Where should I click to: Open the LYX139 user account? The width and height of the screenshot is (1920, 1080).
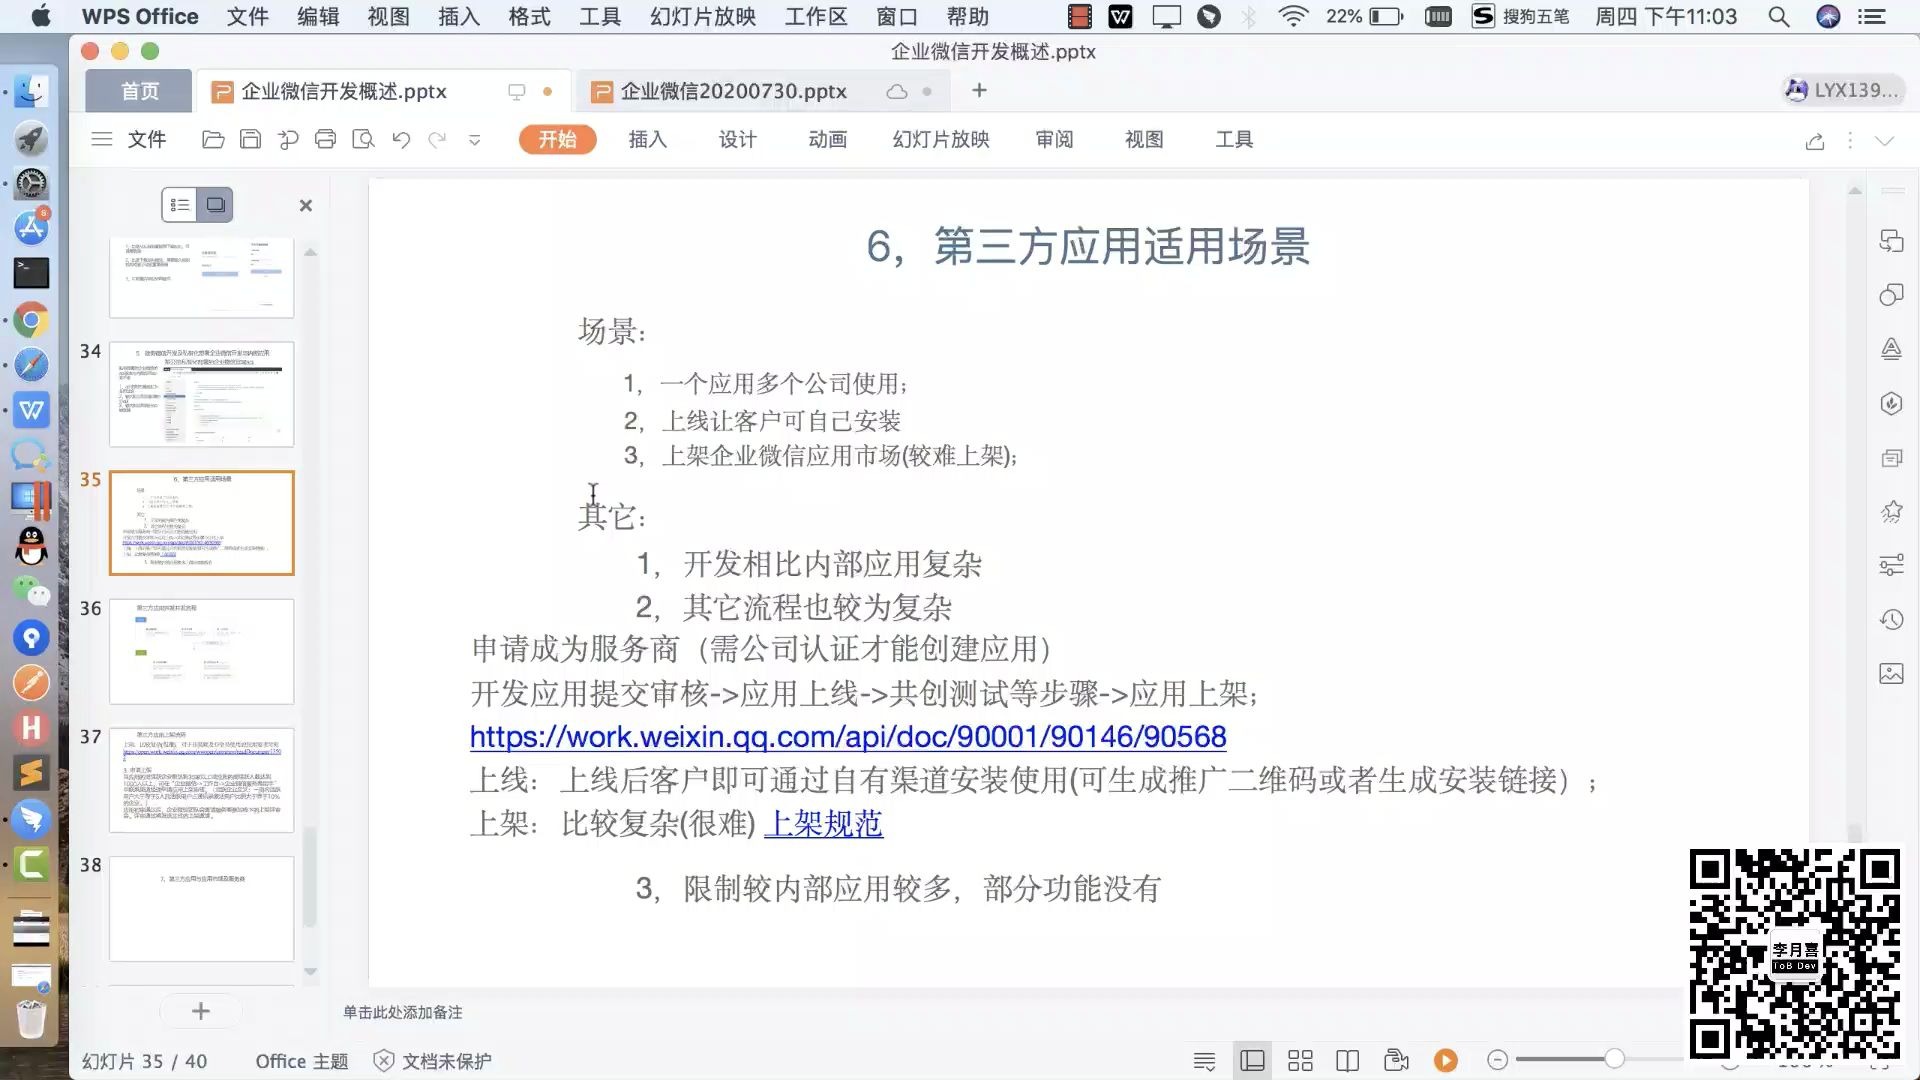tap(1841, 90)
